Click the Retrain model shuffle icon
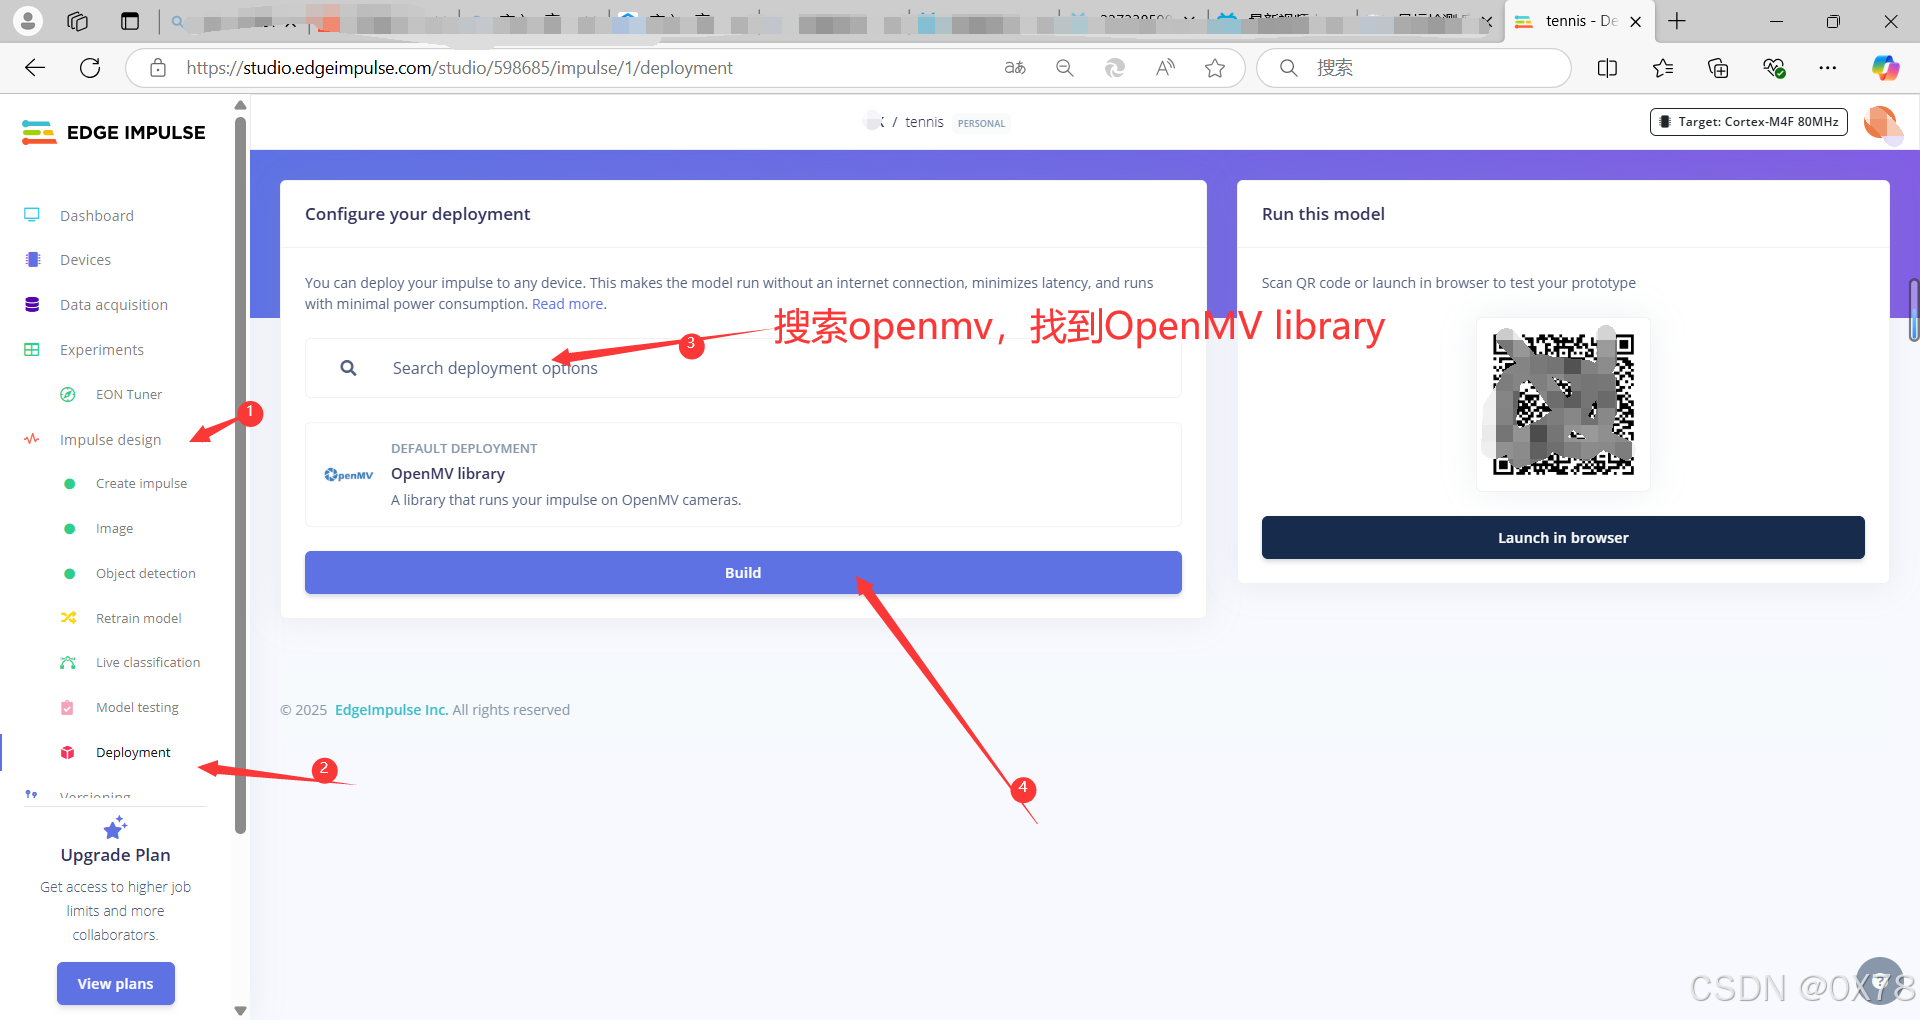The width and height of the screenshot is (1920, 1020). coord(68,618)
